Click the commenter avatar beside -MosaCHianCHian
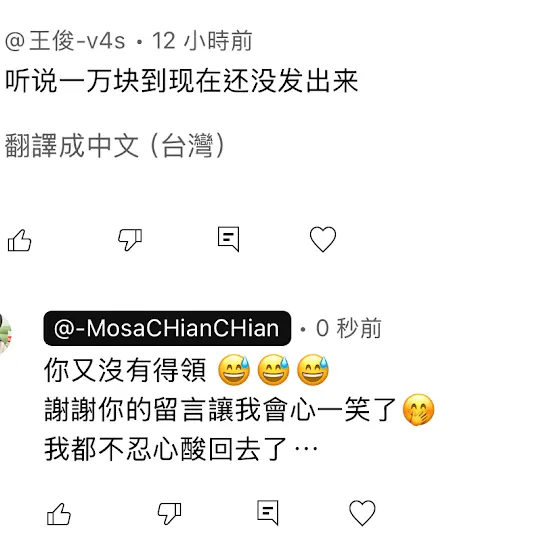 click(x=5, y=334)
